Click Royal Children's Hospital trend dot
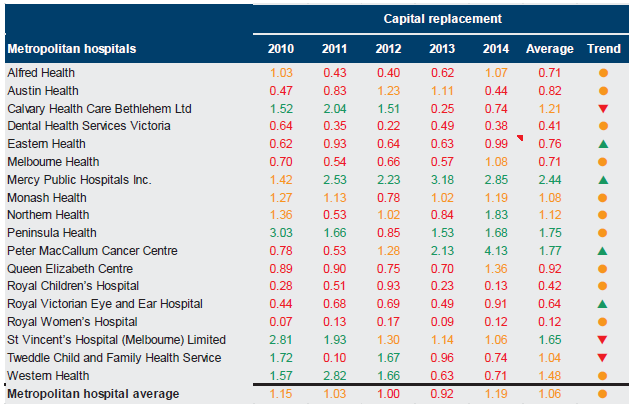 (x=603, y=286)
